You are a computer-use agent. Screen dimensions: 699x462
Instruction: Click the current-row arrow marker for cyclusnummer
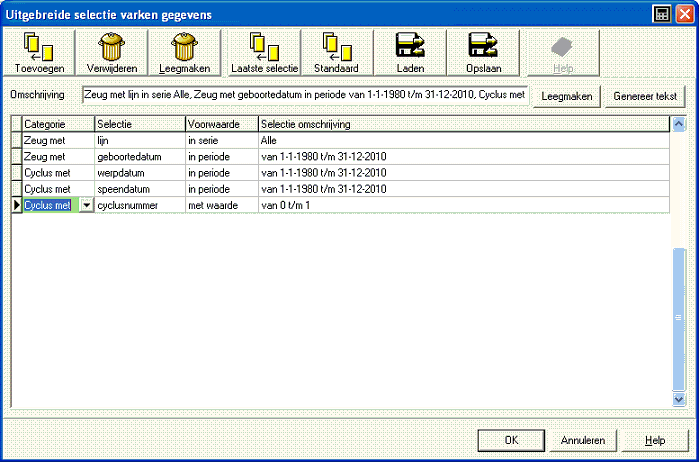pos(16,206)
